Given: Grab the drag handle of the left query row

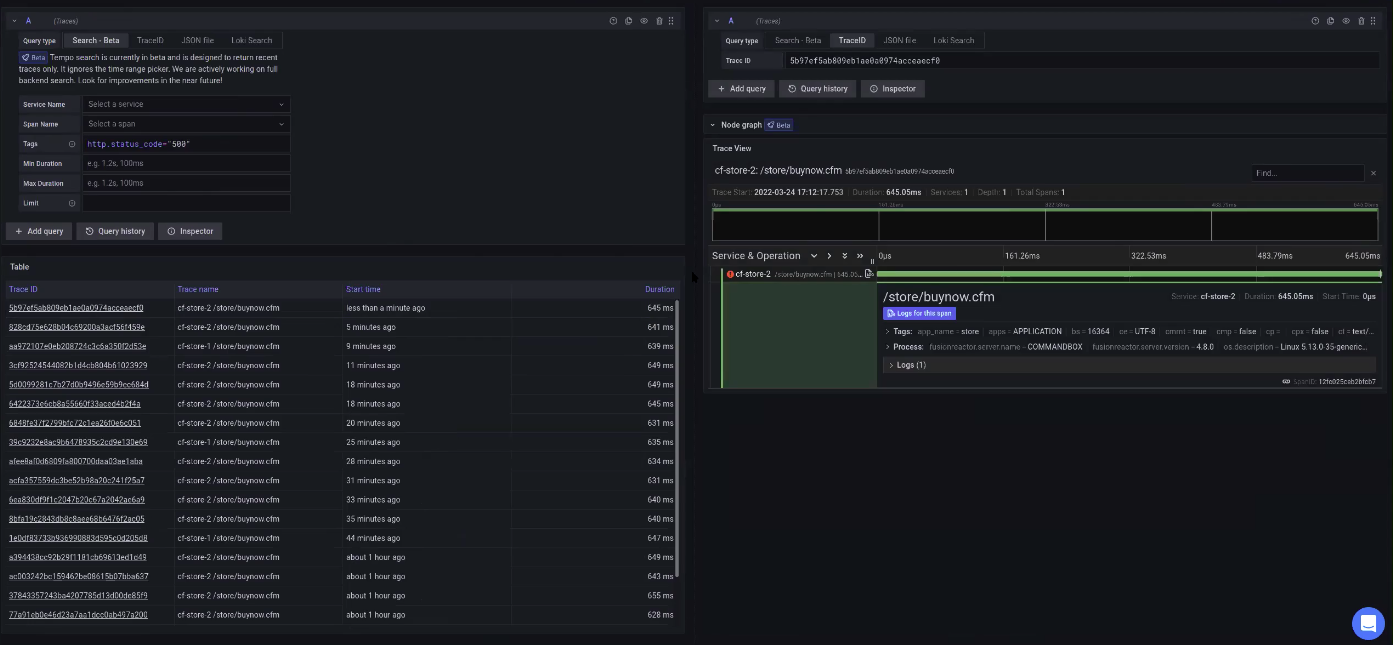Looking at the screenshot, I should [672, 20].
